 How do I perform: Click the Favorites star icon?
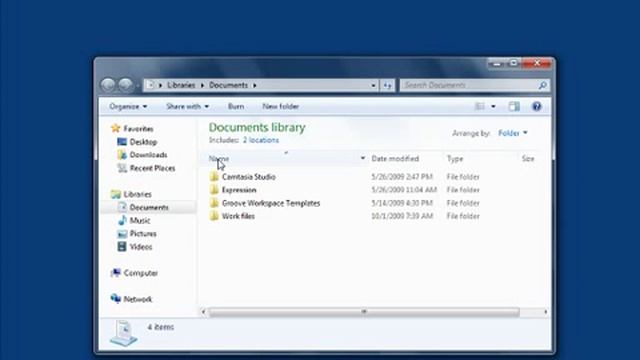(116, 129)
